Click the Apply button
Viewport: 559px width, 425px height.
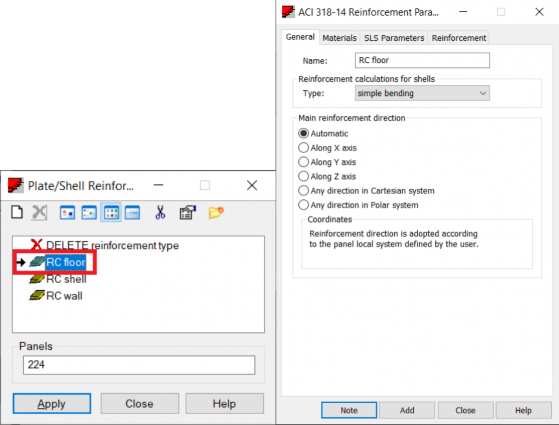[x=52, y=404]
